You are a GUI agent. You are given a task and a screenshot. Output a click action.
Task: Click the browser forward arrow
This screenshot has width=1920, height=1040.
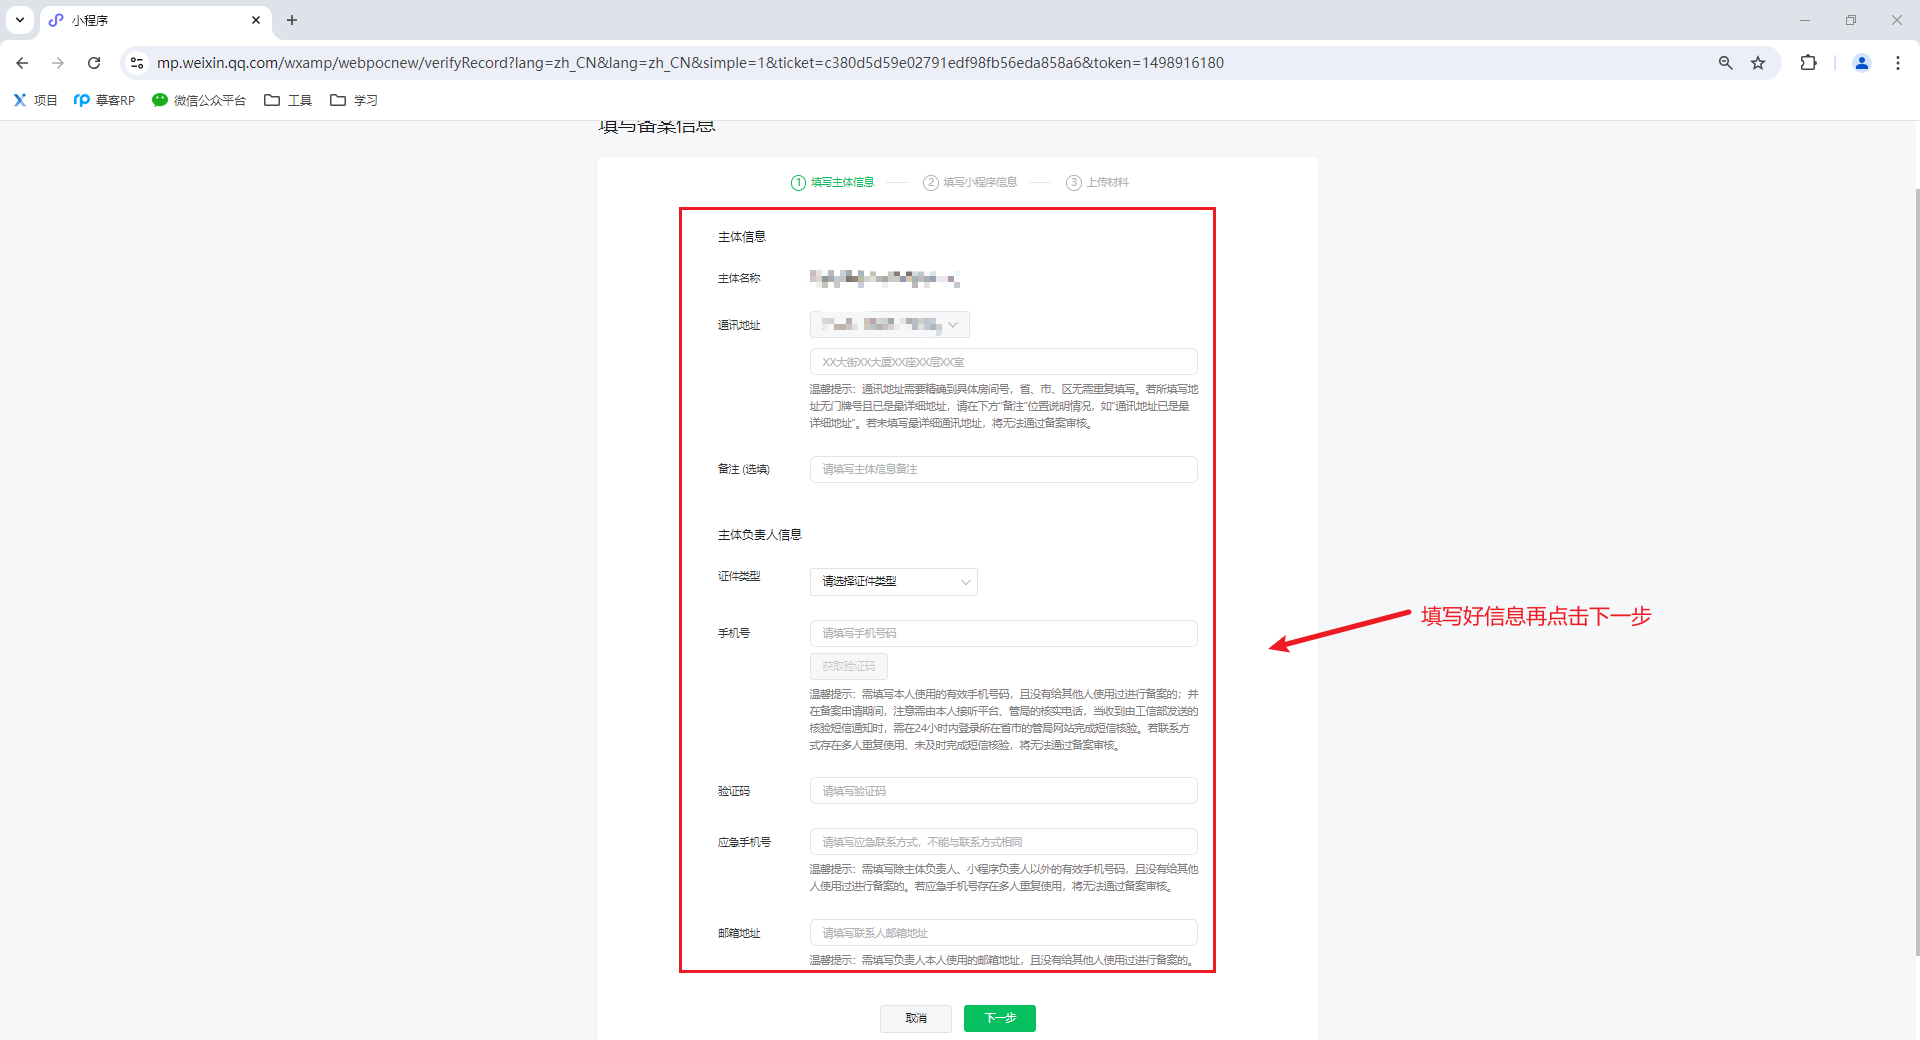click(58, 63)
